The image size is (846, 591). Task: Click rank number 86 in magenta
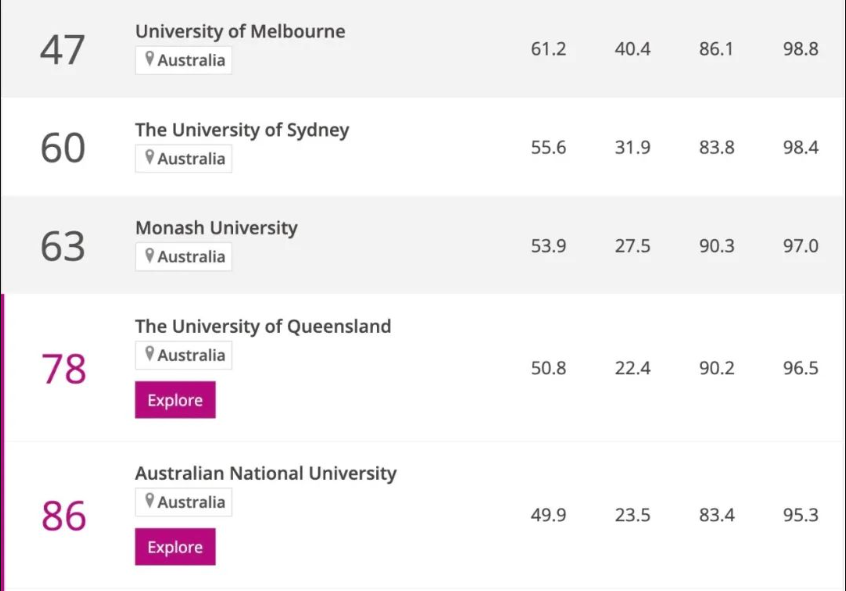tap(63, 516)
